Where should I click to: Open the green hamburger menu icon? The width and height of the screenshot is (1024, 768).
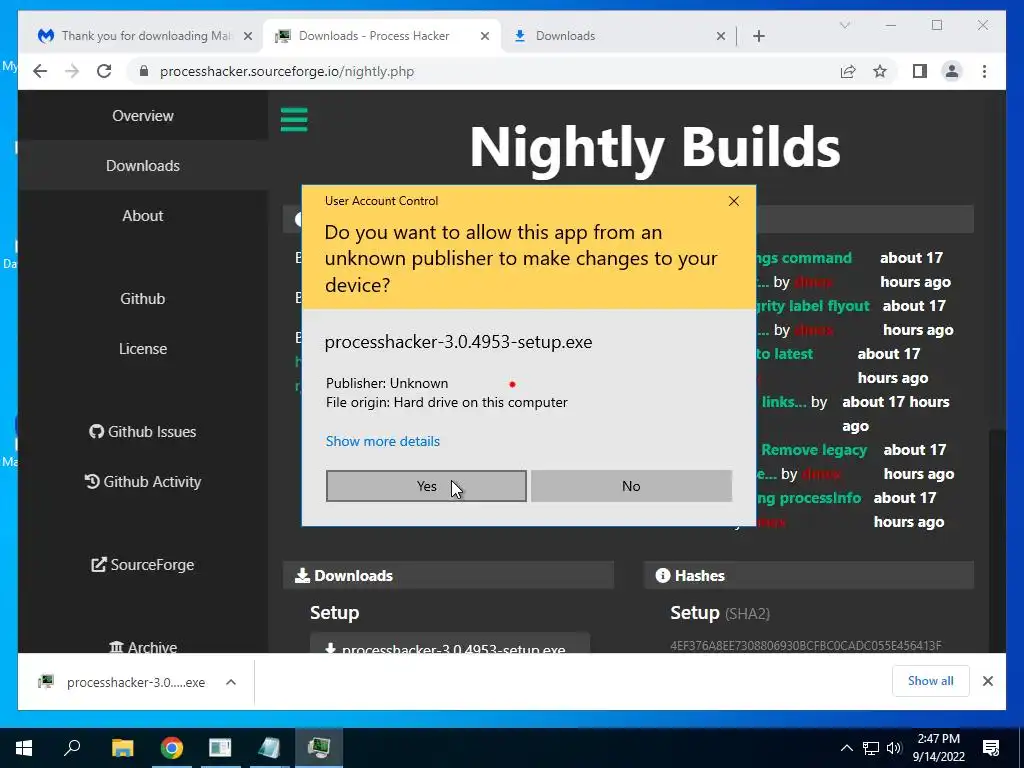(294, 120)
